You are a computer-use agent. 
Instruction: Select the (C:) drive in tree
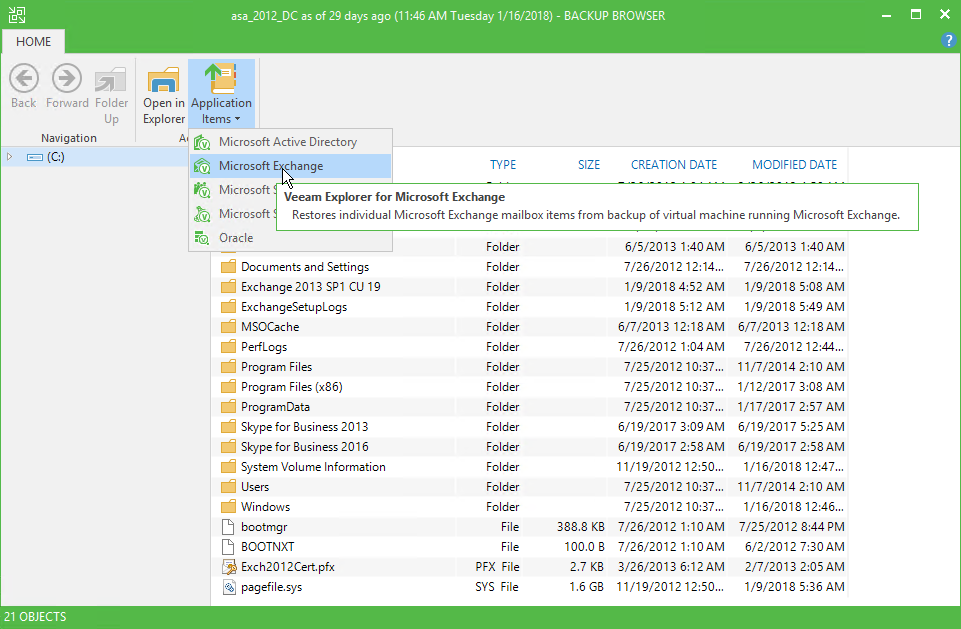pos(56,157)
